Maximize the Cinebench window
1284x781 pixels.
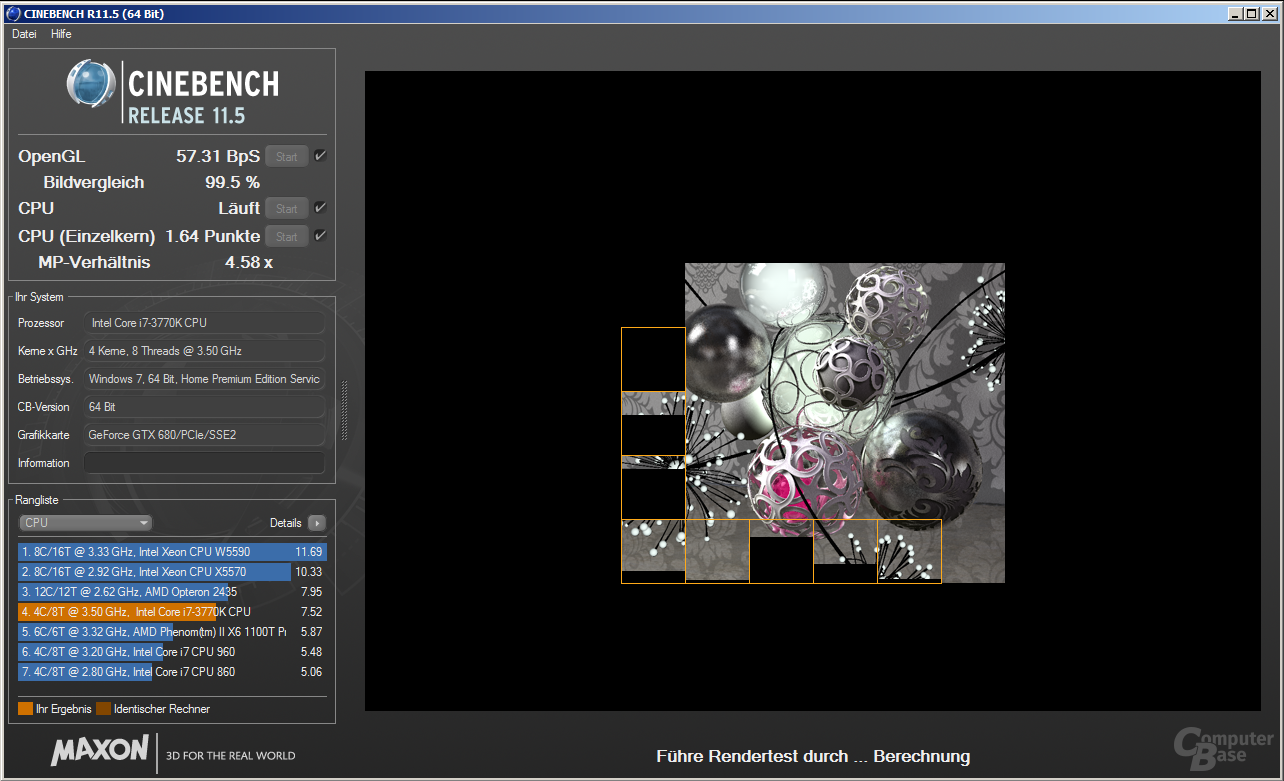[x=1251, y=13]
